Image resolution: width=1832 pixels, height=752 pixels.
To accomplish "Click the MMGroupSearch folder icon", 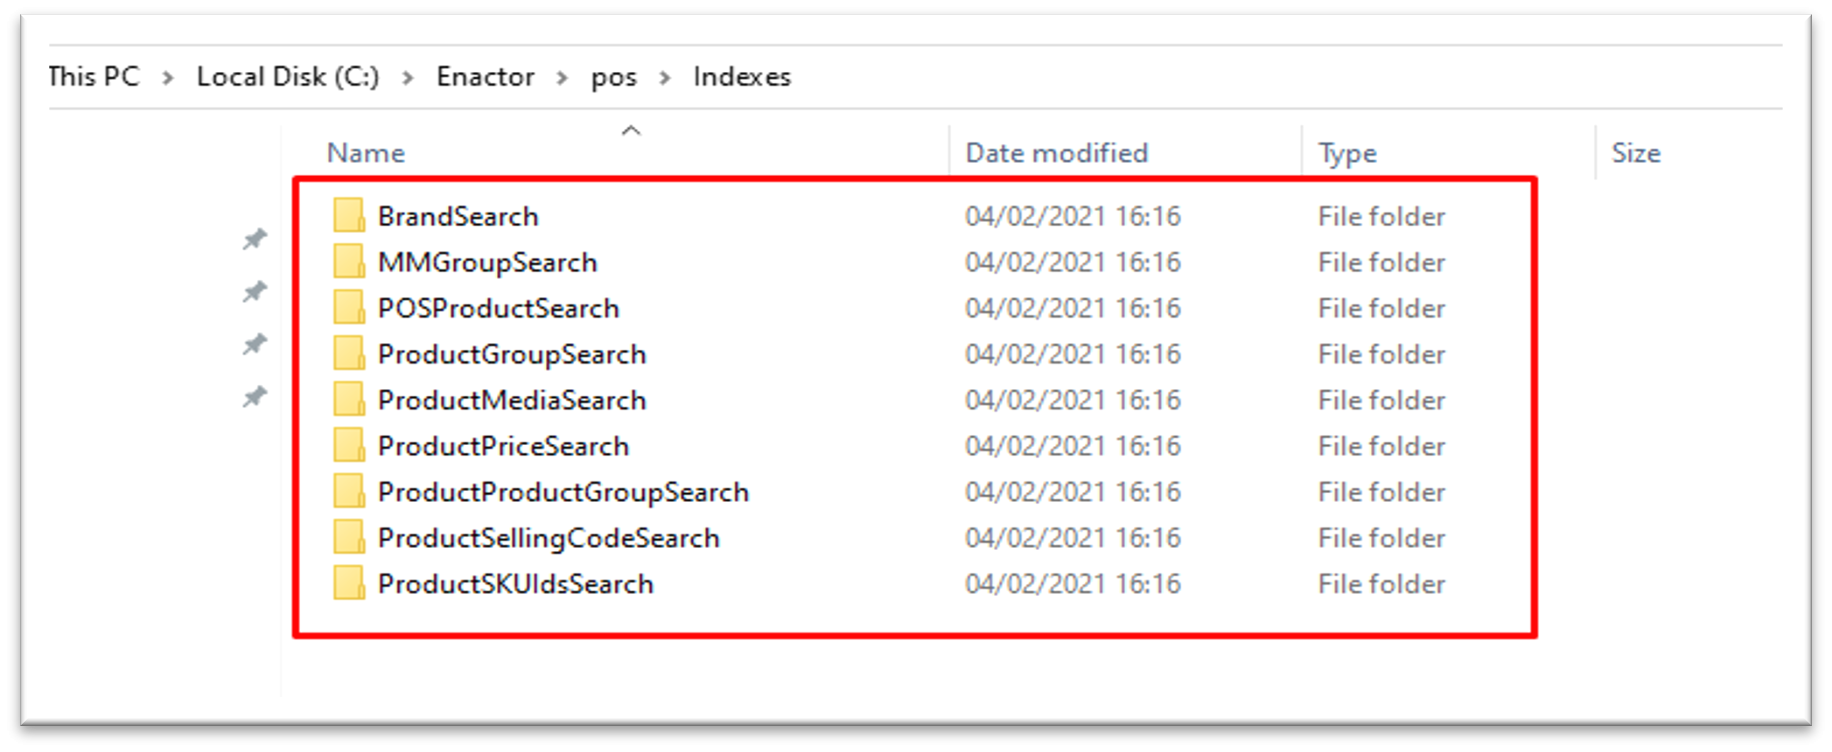I will click(x=349, y=262).
